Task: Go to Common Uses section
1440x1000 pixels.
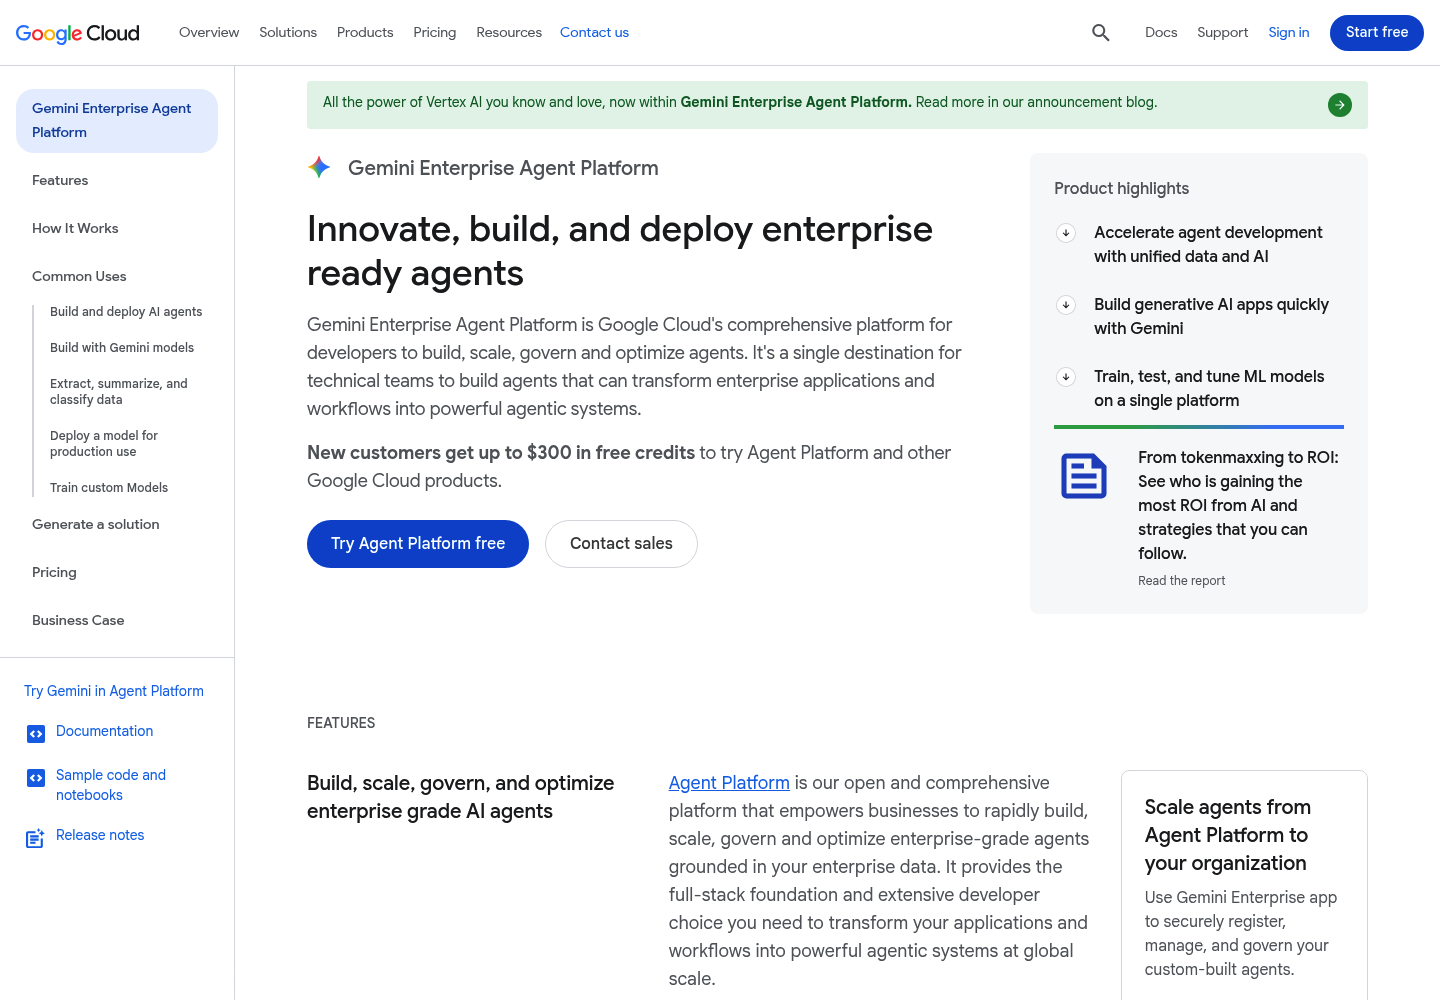Action: 79,277
